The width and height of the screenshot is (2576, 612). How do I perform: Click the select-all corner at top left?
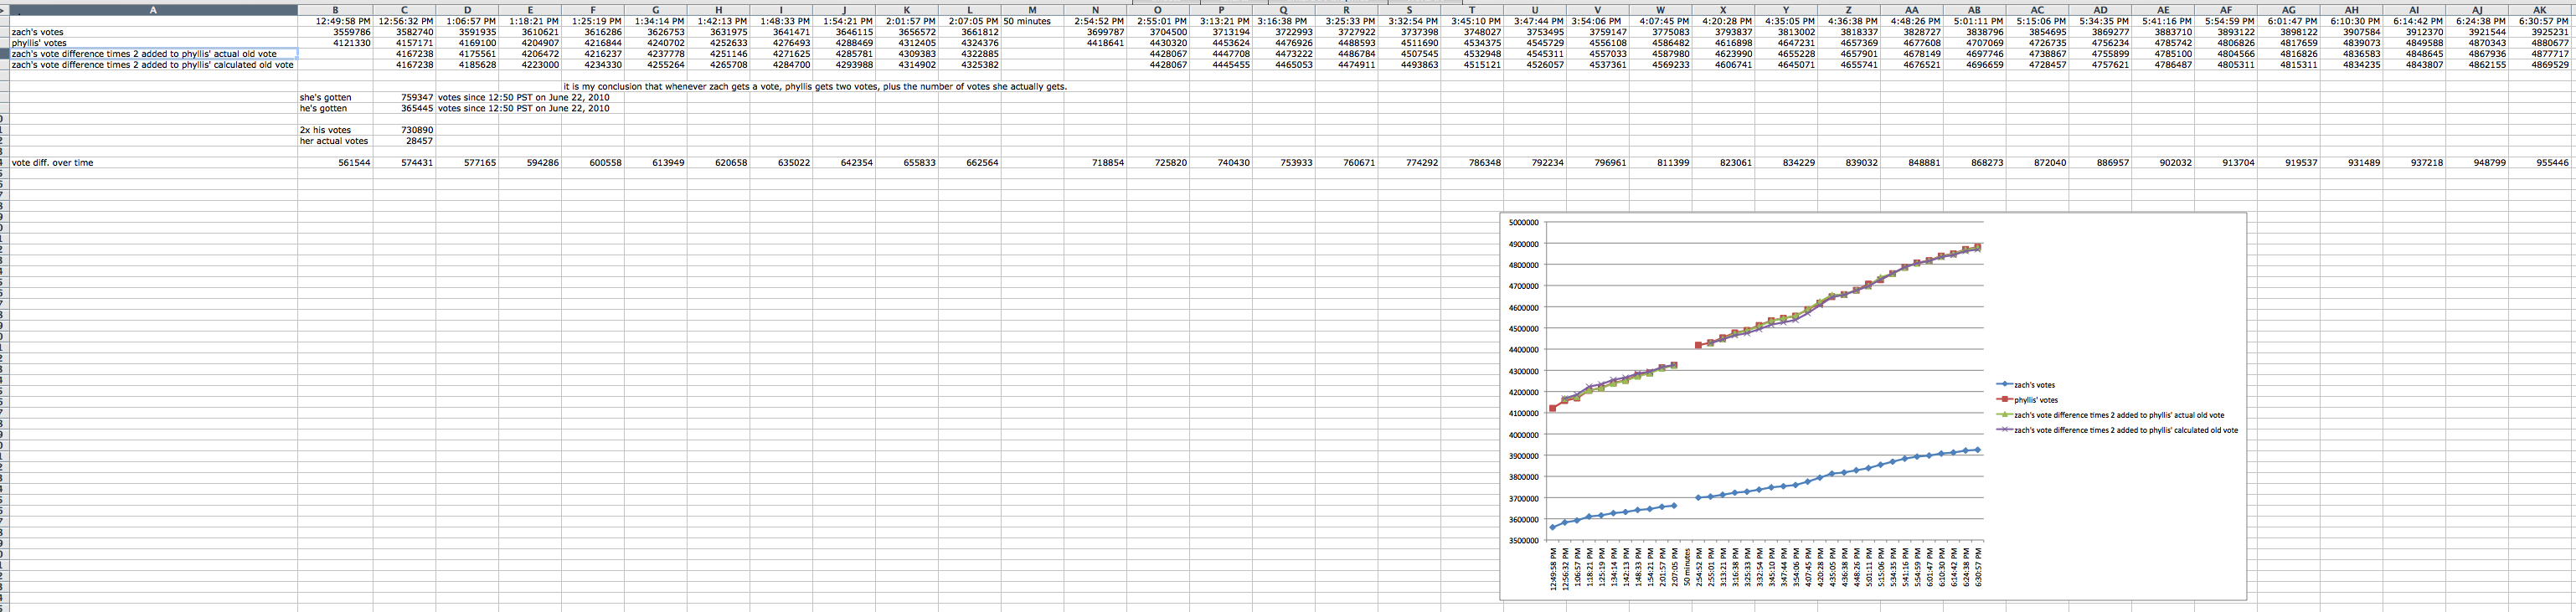(4, 10)
